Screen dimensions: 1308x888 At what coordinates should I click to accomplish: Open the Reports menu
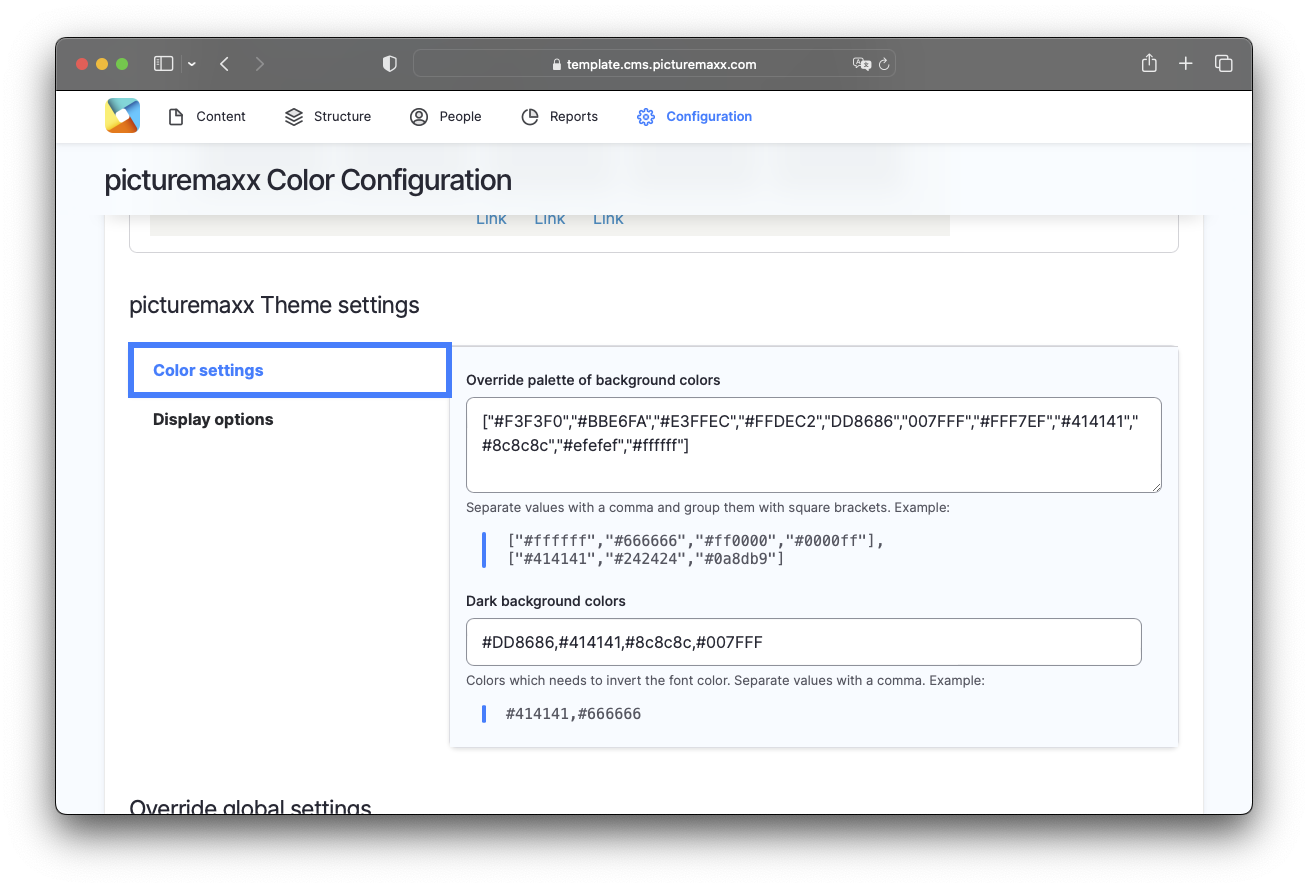tap(559, 117)
